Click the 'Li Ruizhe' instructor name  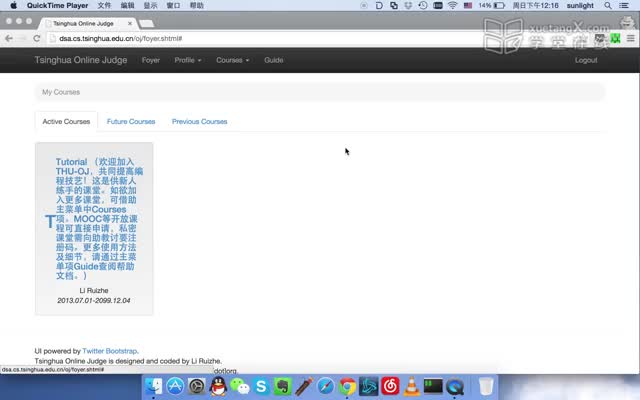coord(94,291)
